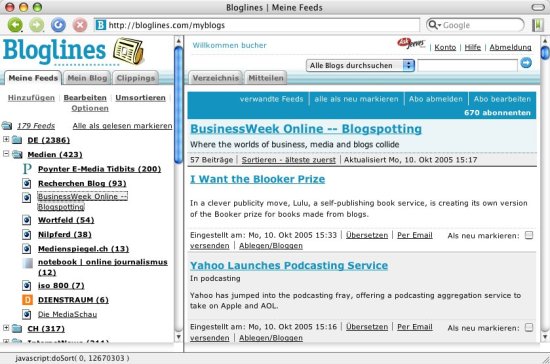Click the notebook online journalismus feed icon
Viewport: 550px width, 364px height.
pyautogui.click(x=27, y=263)
